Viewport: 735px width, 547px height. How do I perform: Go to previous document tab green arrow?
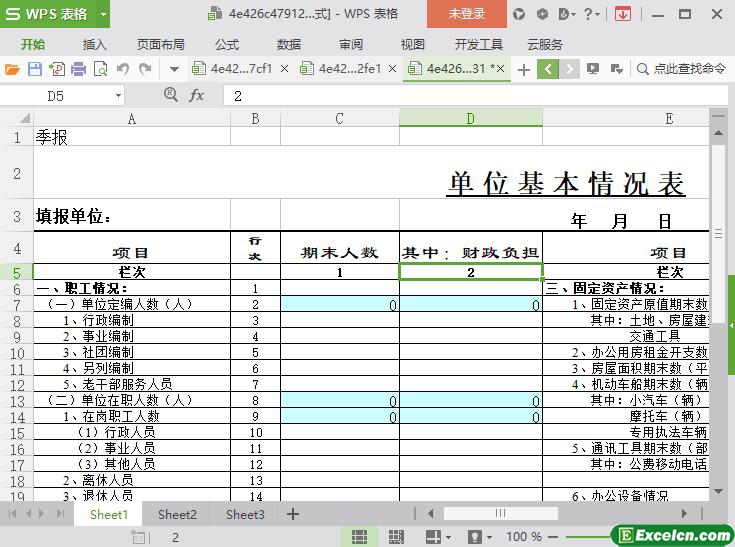pyautogui.click(x=548, y=69)
